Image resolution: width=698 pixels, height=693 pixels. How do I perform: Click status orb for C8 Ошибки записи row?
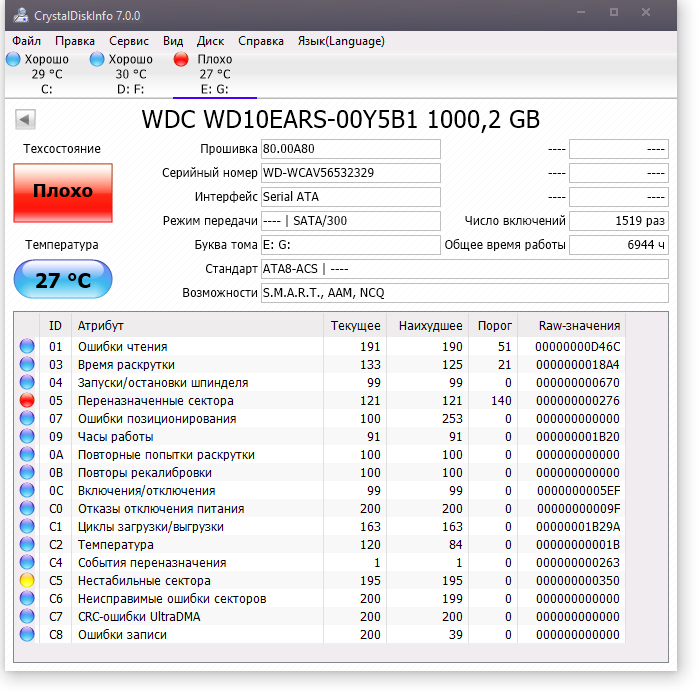(x=27, y=634)
